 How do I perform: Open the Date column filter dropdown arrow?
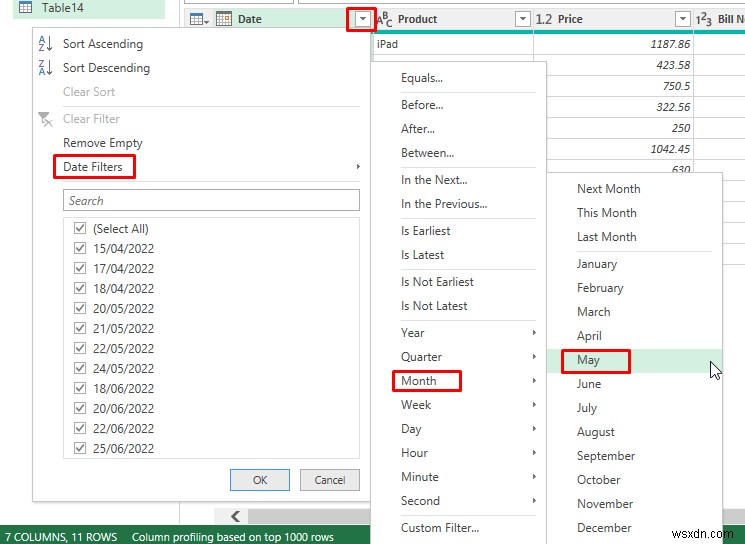click(x=363, y=19)
